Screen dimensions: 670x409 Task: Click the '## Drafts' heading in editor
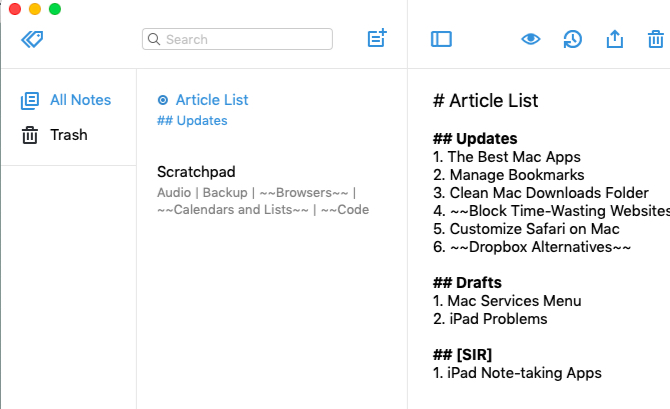tap(467, 283)
